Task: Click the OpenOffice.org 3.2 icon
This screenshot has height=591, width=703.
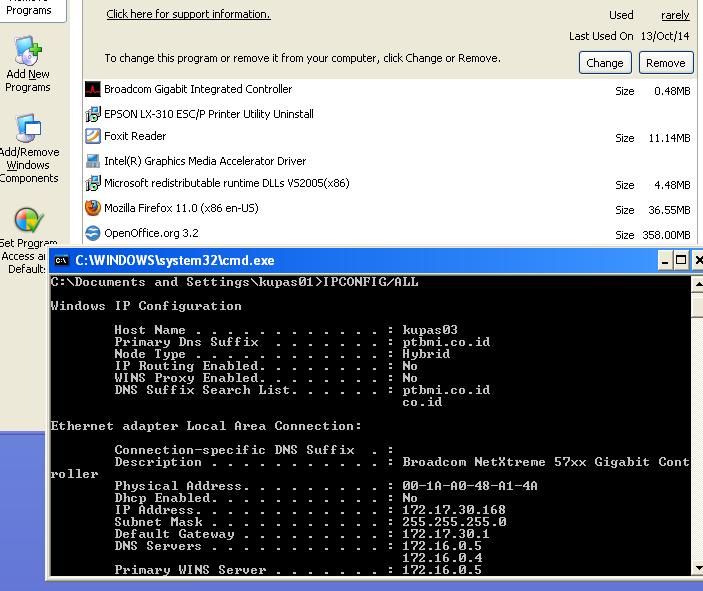Action: click(93, 233)
